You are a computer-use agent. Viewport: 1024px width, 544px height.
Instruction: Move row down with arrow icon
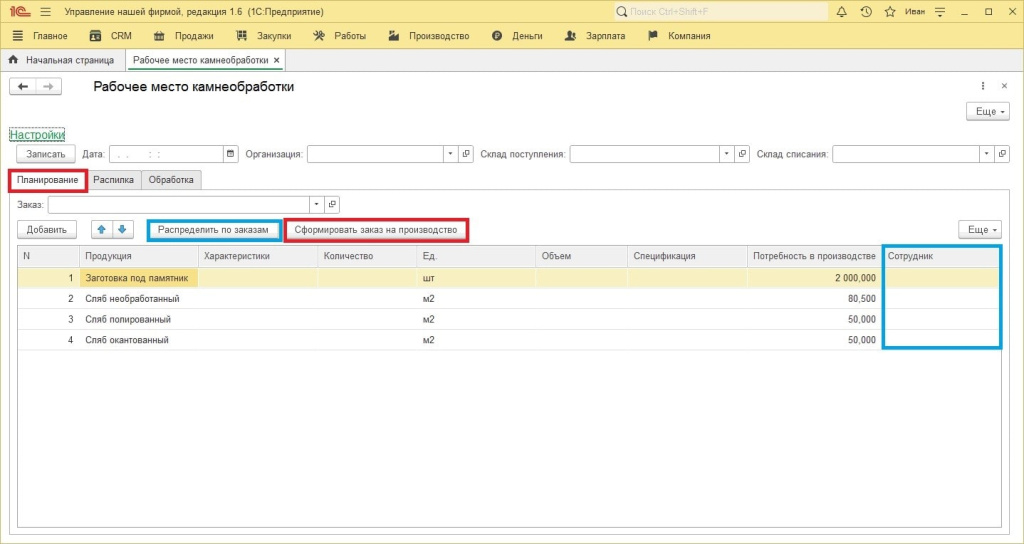click(122, 230)
